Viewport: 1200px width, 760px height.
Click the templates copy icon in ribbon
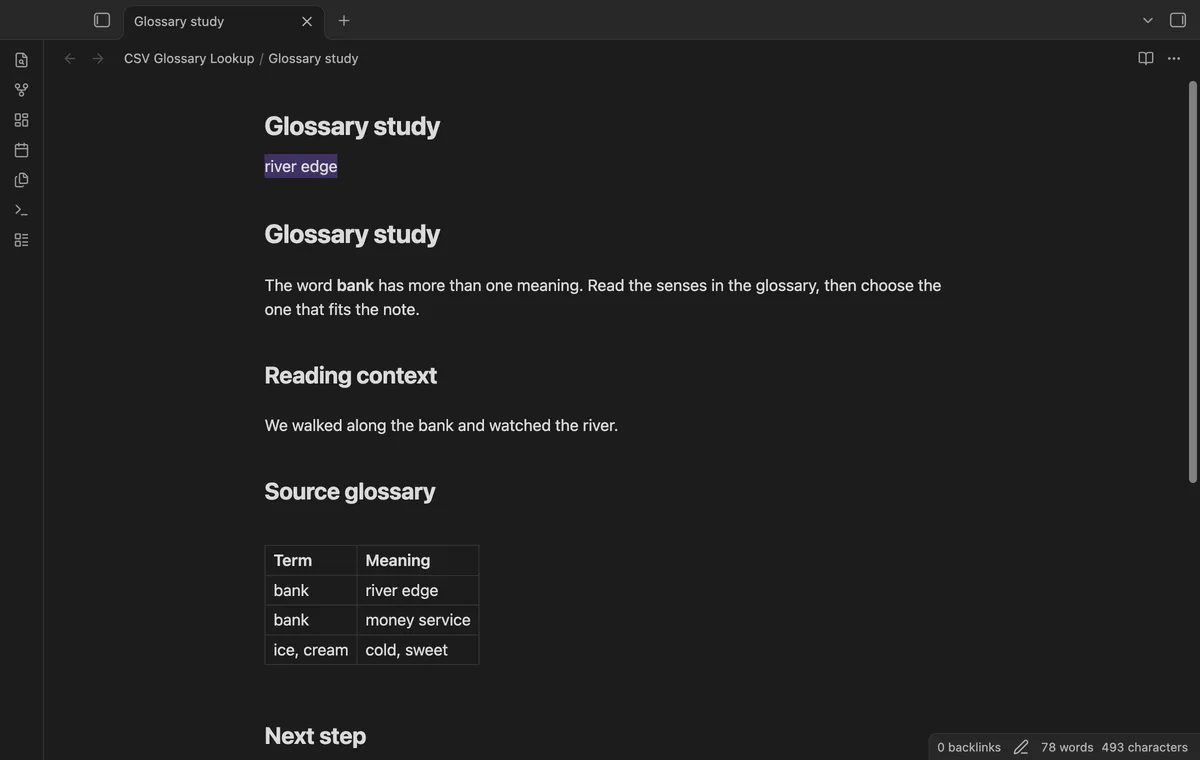click(22, 180)
